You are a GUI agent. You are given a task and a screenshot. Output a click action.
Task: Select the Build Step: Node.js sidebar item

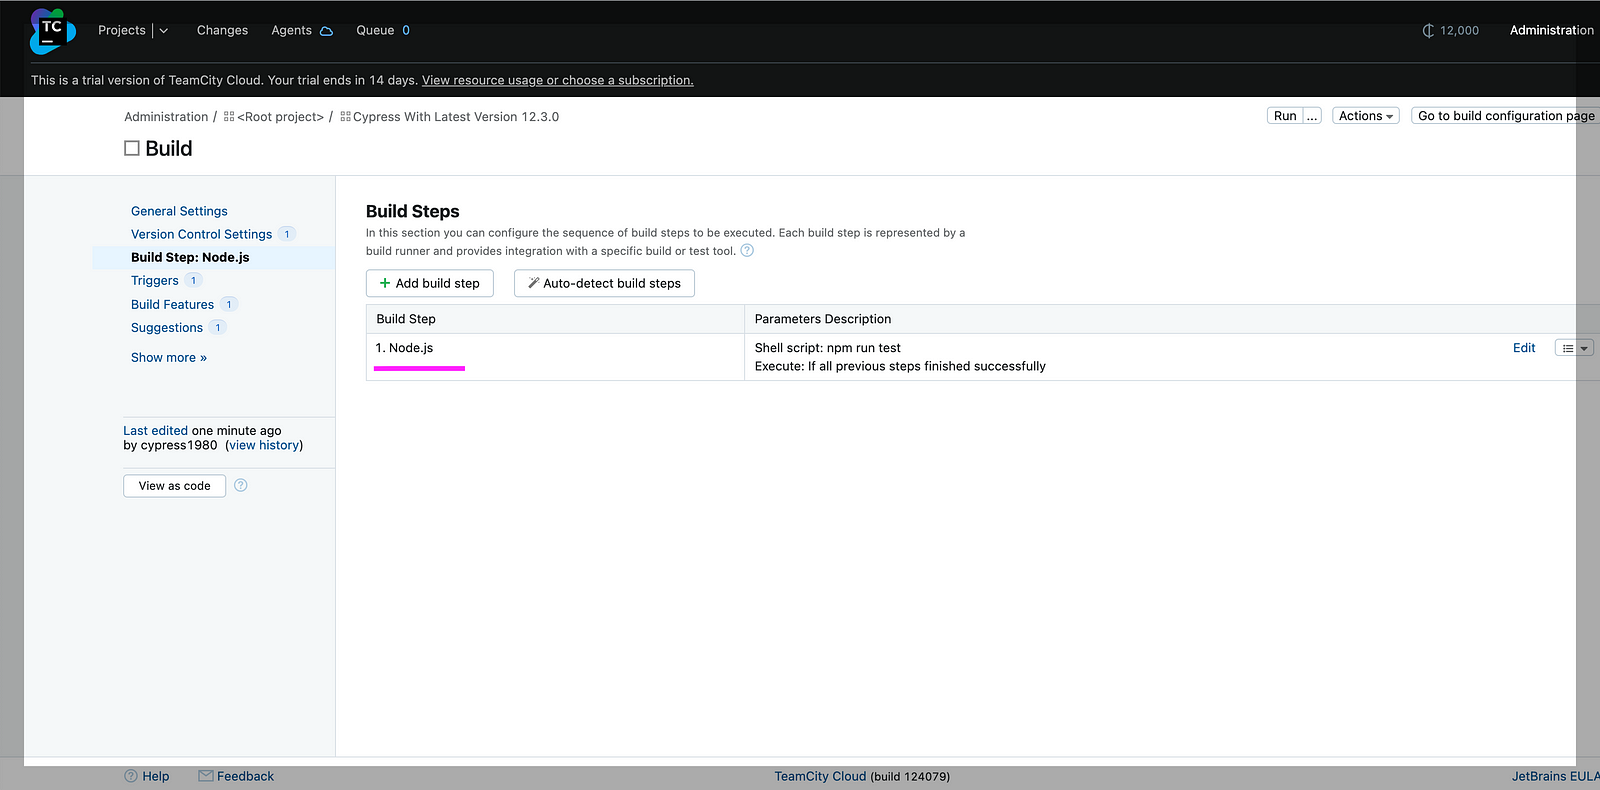point(190,257)
